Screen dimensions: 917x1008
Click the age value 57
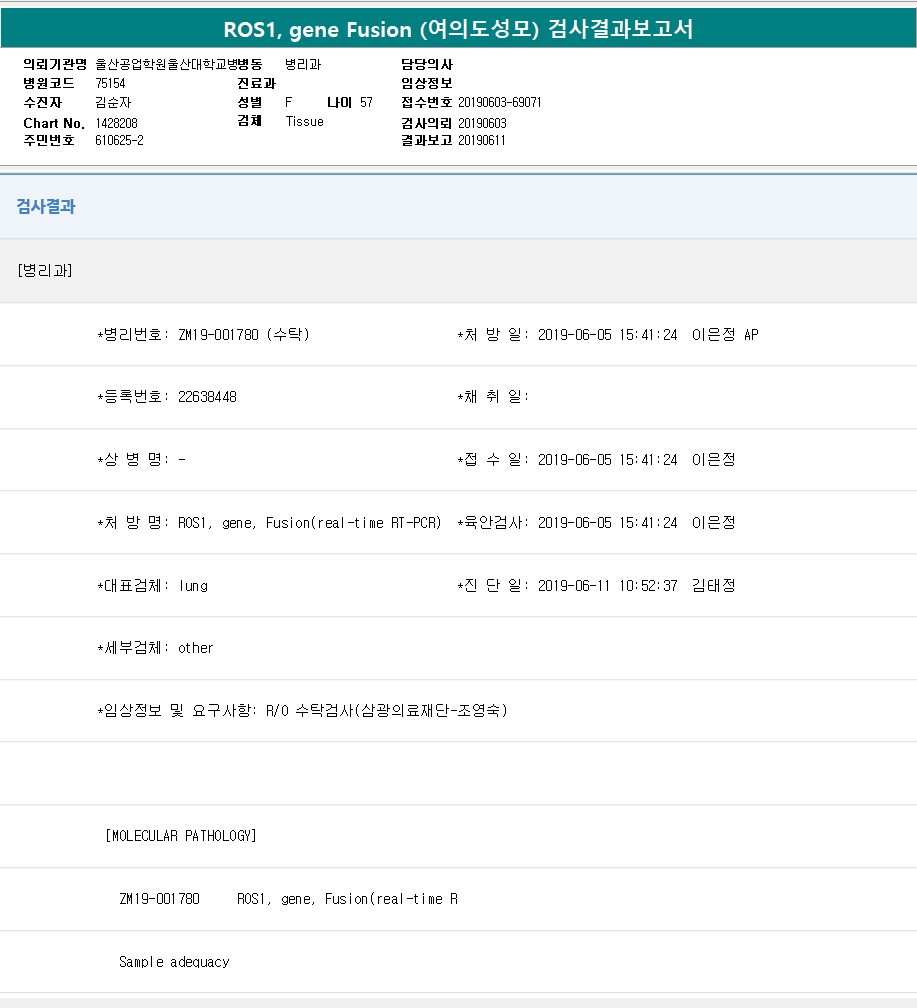[x=366, y=103]
